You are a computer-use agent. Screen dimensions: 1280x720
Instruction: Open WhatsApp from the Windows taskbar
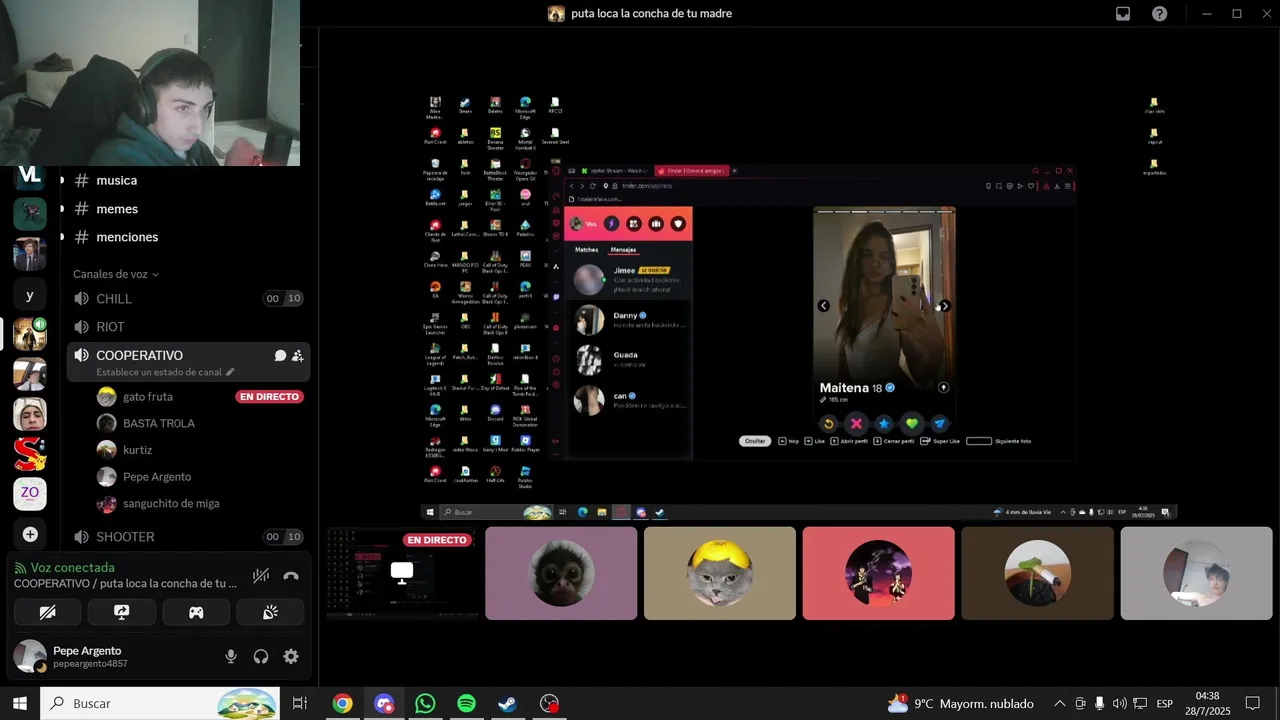(x=425, y=704)
